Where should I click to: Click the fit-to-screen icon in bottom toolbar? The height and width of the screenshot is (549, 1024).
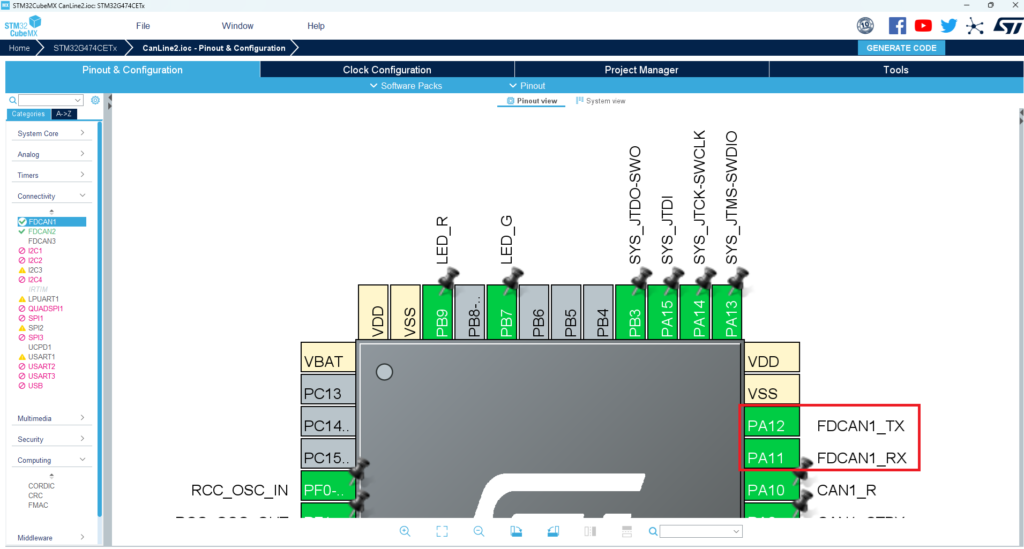(442, 531)
